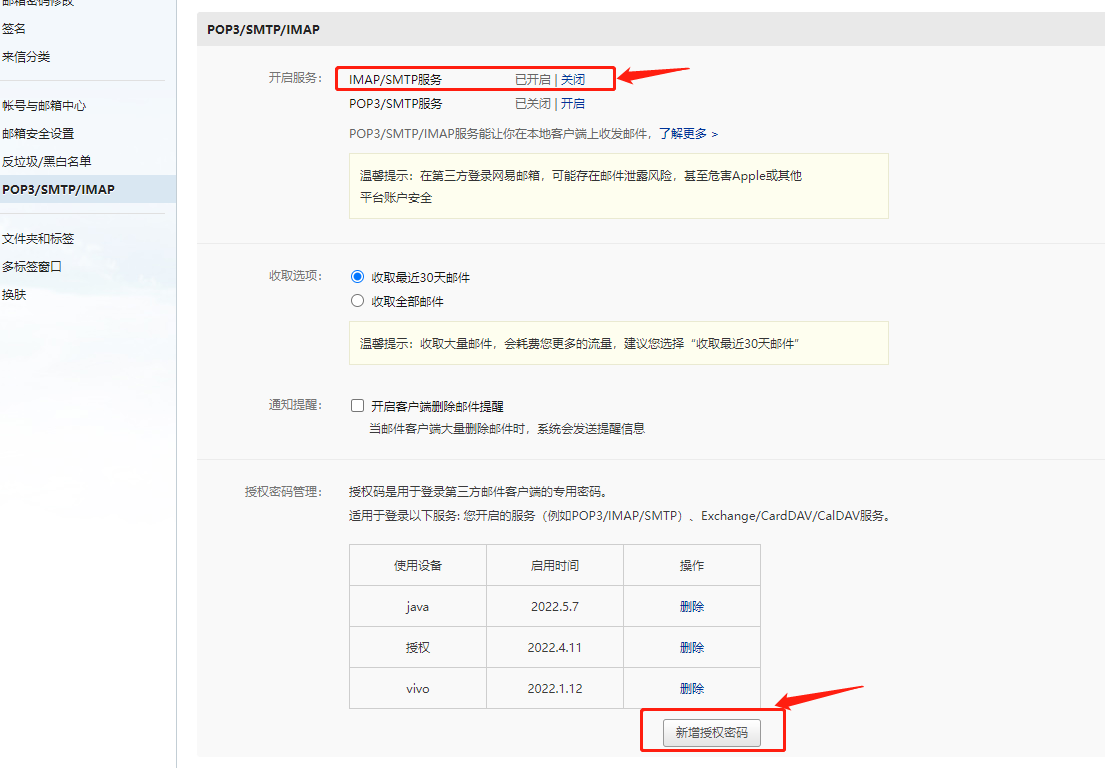Open 换肤 in sidebar
The image size is (1105, 768).
tap(14, 295)
